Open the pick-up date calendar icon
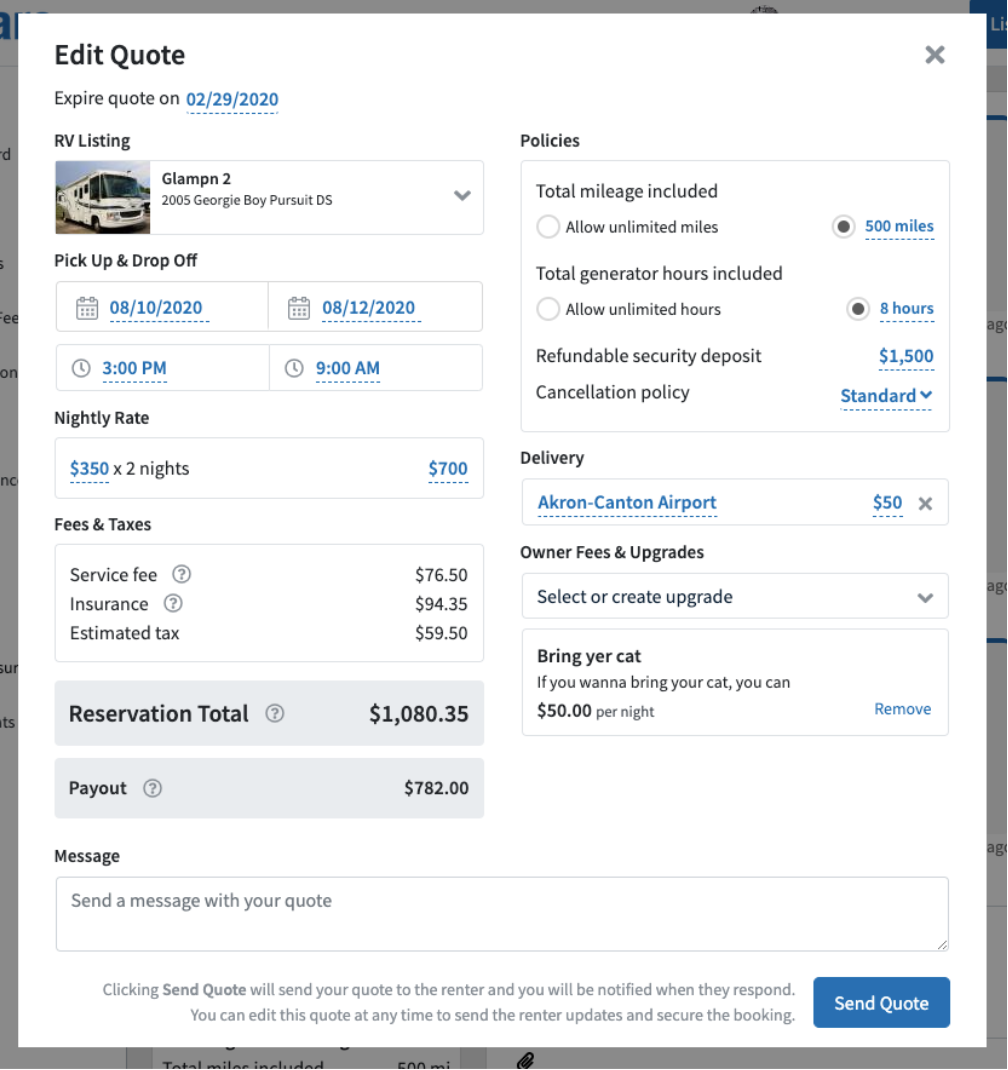The height and width of the screenshot is (1070, 1008). [88, 308]
